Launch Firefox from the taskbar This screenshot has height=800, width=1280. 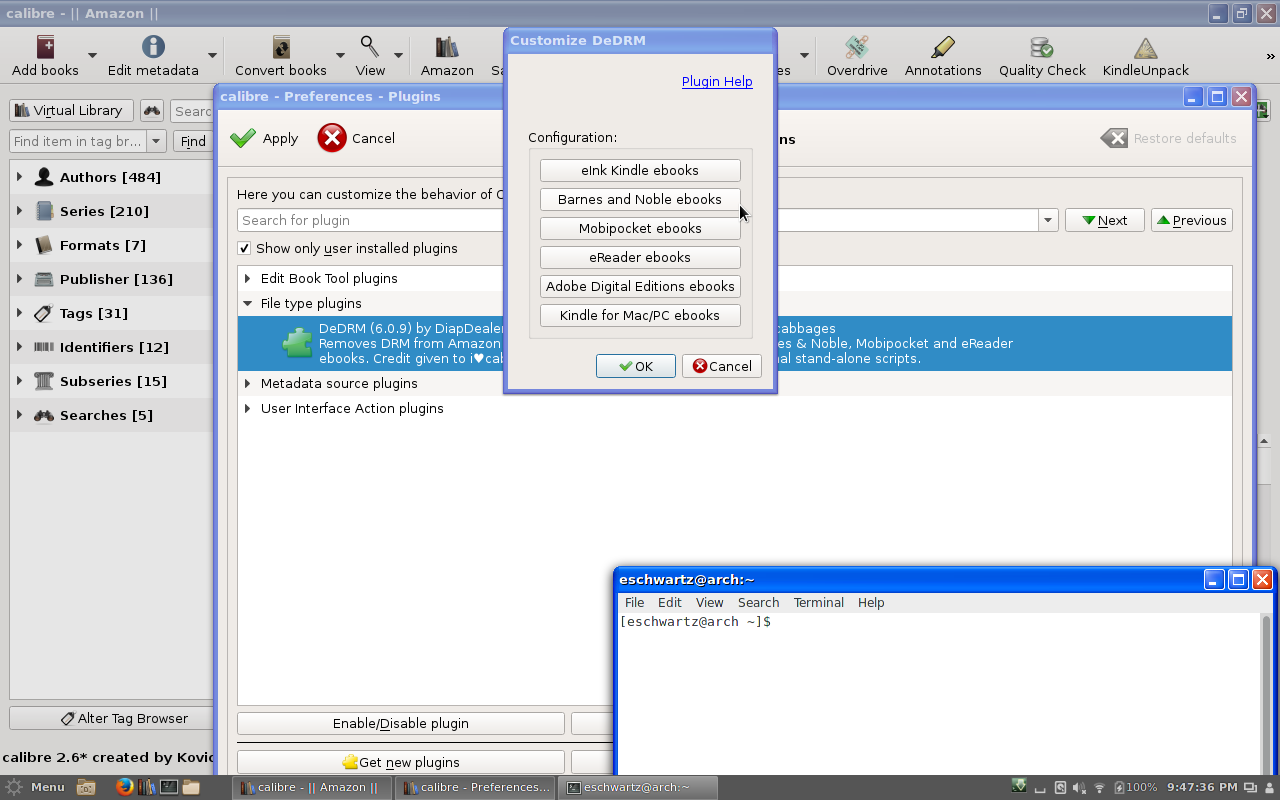click(124, 787)
